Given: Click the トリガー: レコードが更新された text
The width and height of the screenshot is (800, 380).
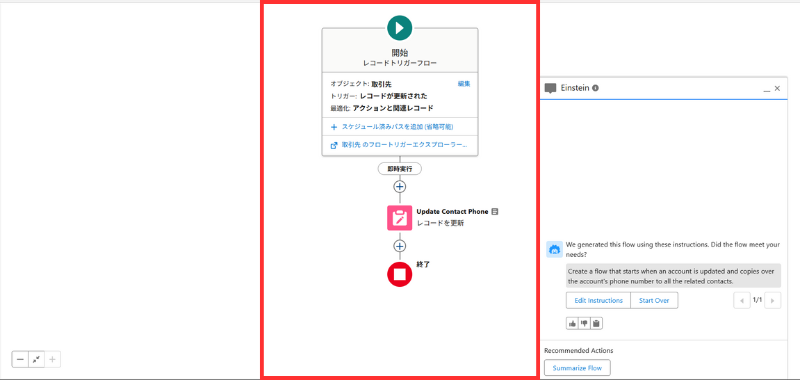Looking at the screenshot, I should click(379, 96).
